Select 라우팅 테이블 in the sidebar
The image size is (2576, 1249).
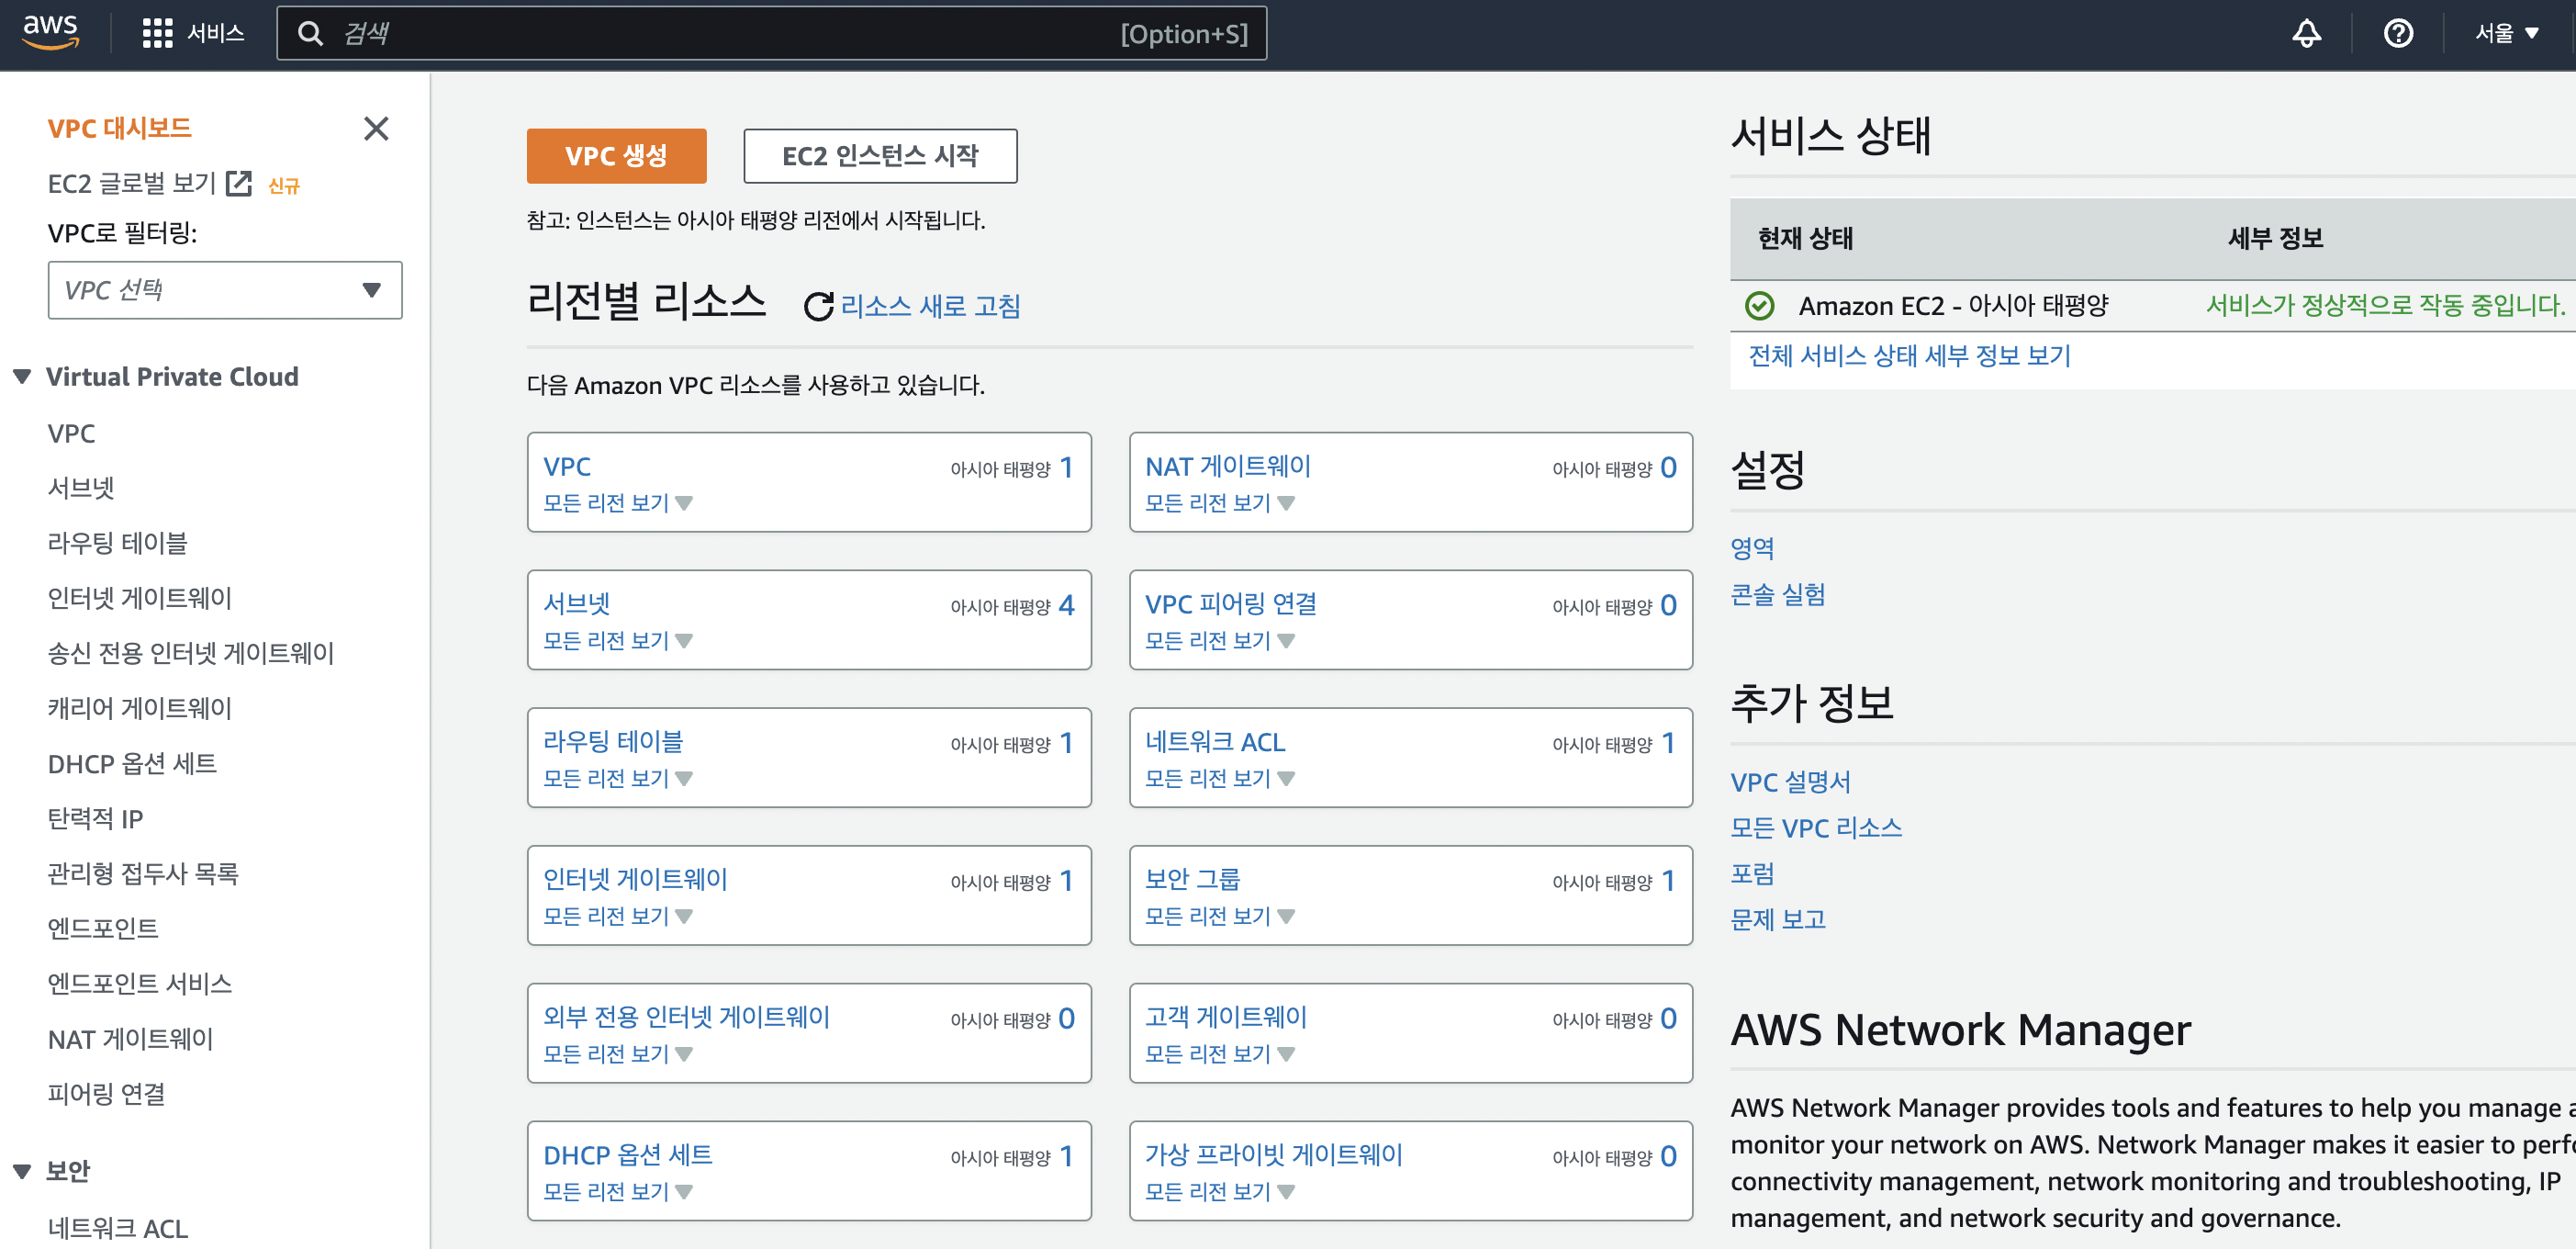pos(117,543)
